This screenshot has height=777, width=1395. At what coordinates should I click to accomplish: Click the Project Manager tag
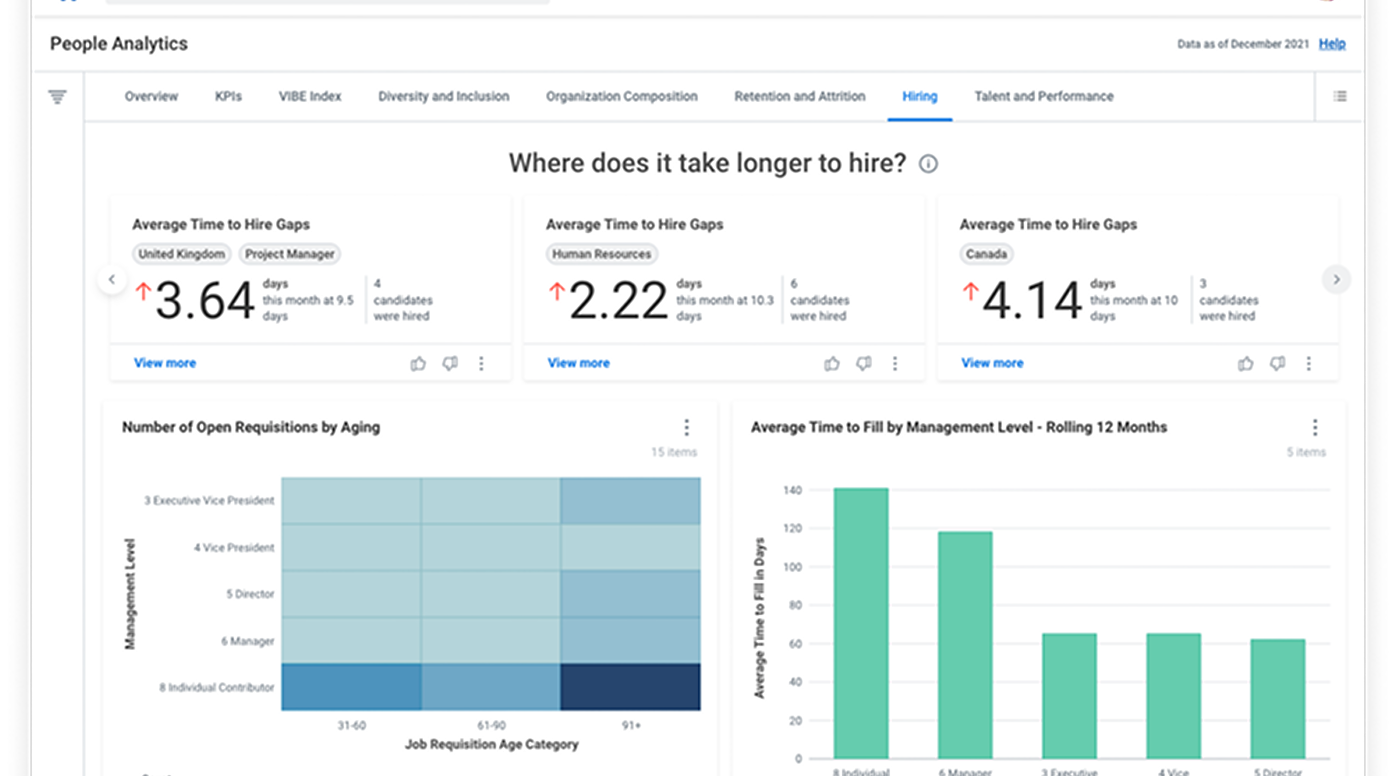click(290, 254)
